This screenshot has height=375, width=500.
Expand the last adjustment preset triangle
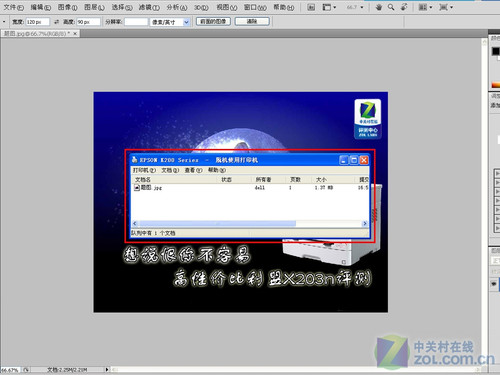point(497,228)
